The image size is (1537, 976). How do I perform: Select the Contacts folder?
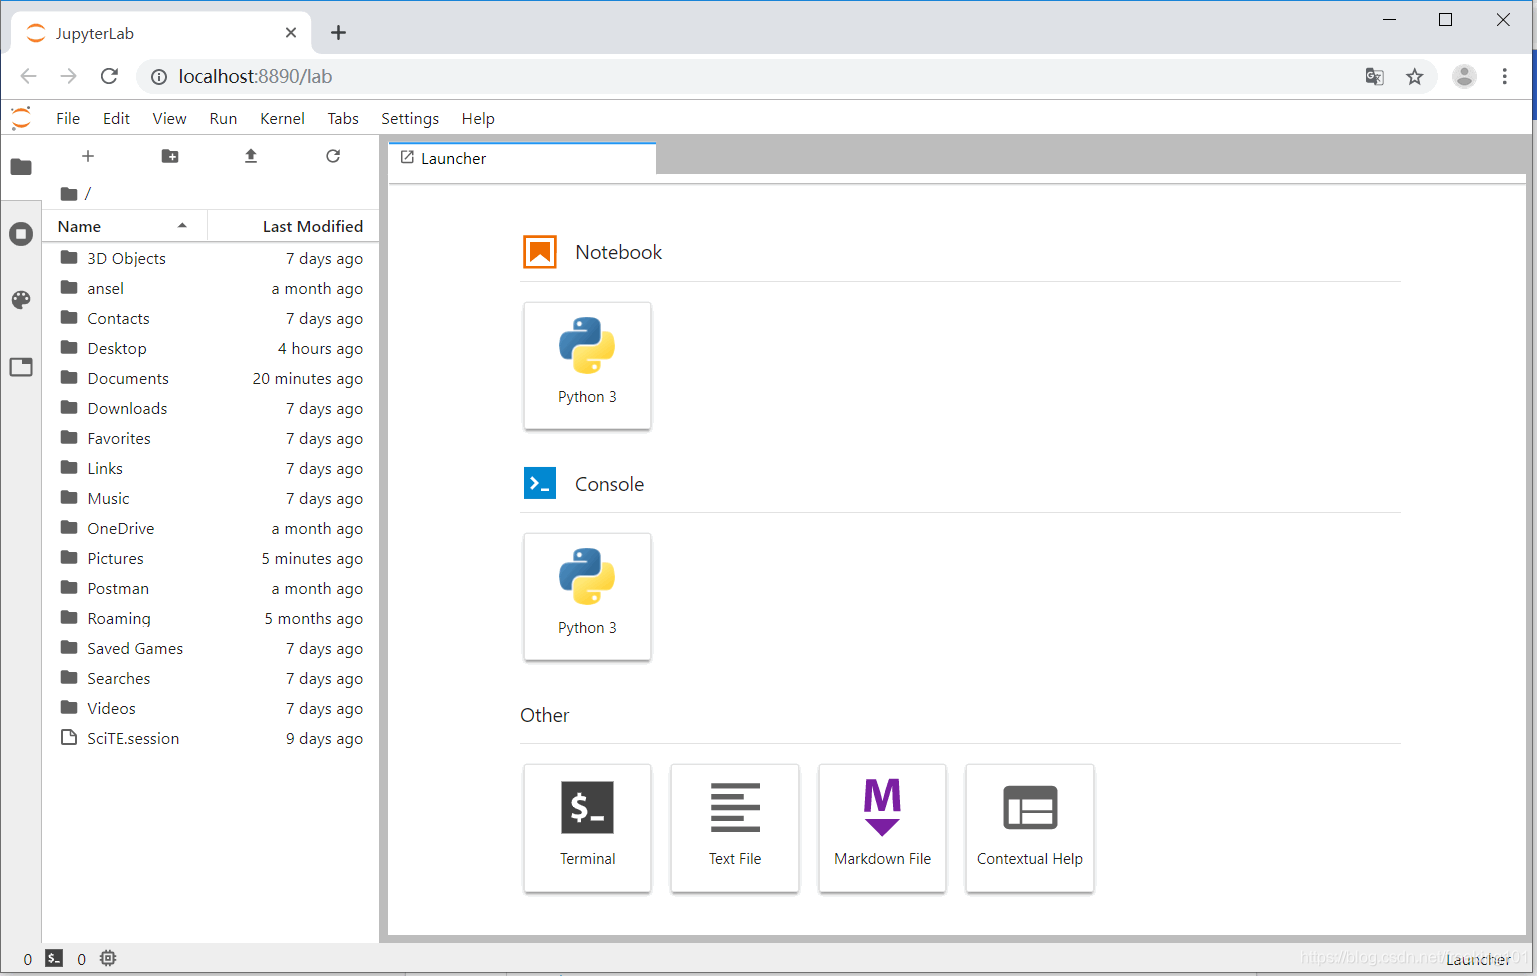tap(211, 318)
